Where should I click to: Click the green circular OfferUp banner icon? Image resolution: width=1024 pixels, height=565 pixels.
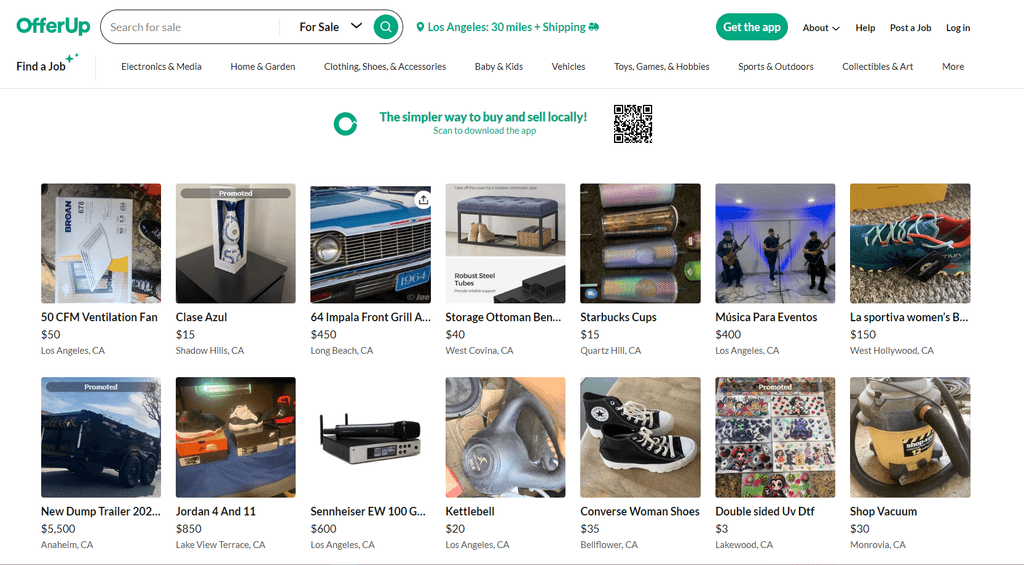(345, 123)
